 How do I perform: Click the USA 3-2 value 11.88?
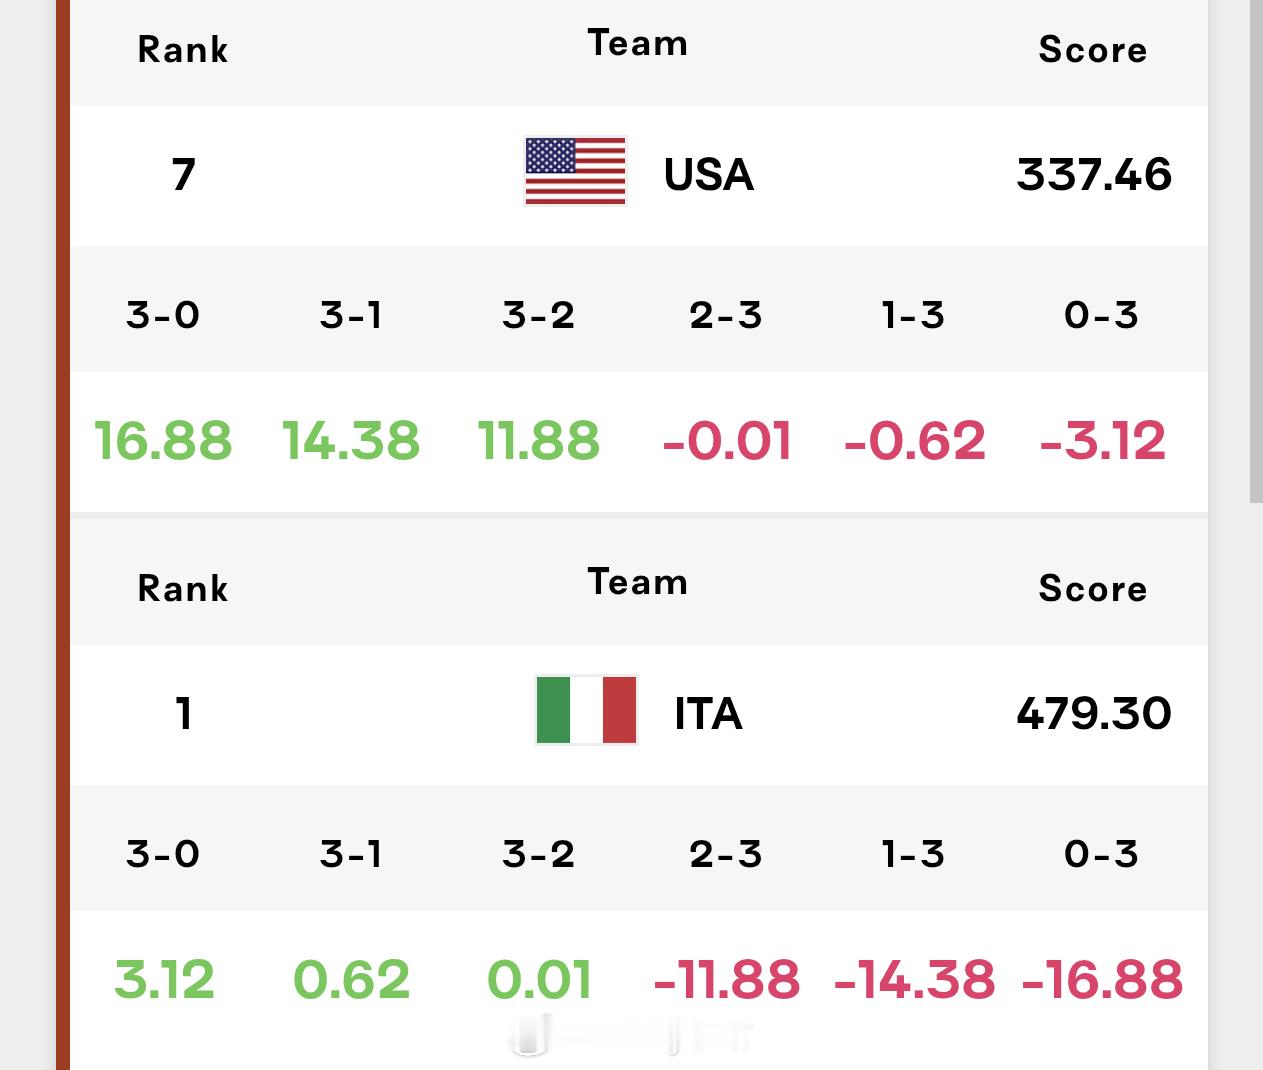click(x=539, y=441)
